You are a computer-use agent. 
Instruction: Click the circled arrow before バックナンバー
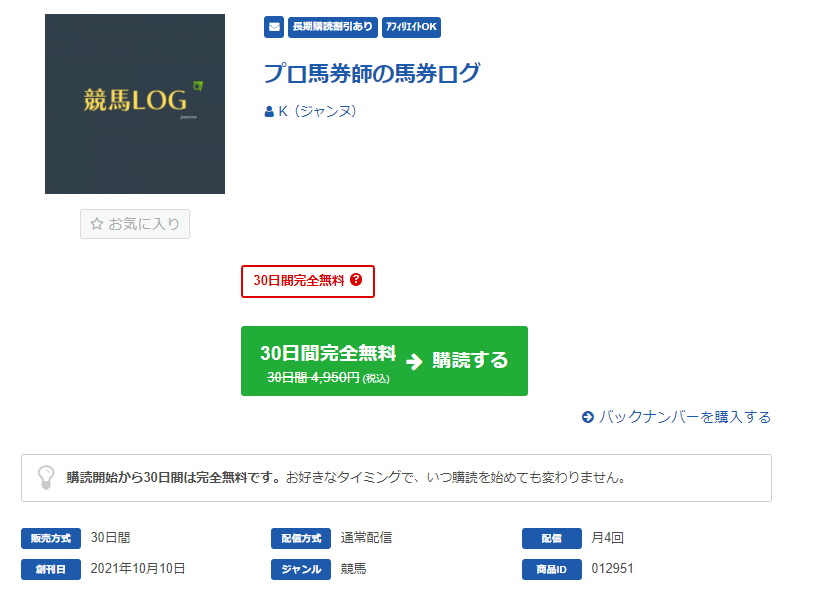click(x=588, y=417)
